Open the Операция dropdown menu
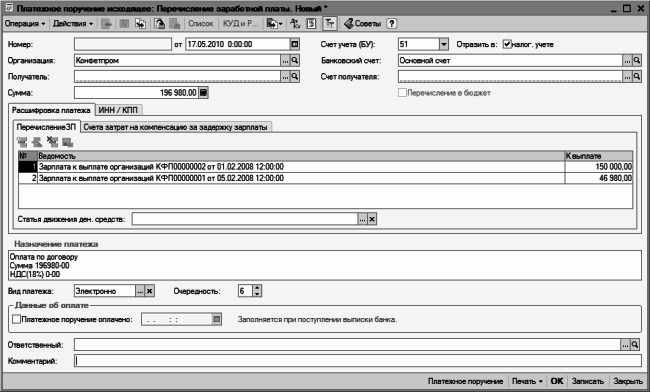The width and height of the screenshot is (650, 392). point(25,24)
